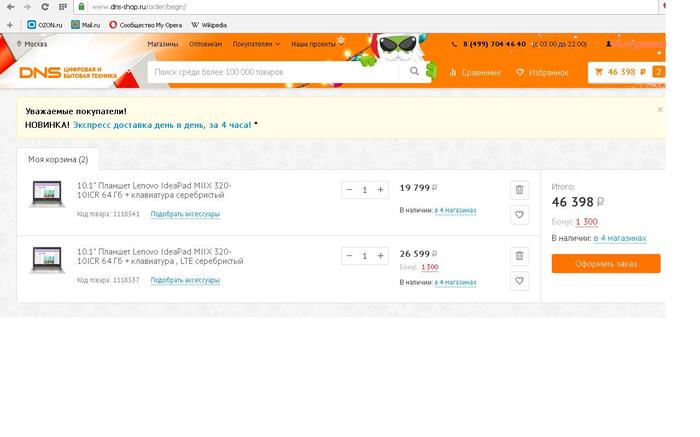Click bonus 1 300 in Итого summary
The height and width of the screenshot is (437, 700).
click(587, 221)
